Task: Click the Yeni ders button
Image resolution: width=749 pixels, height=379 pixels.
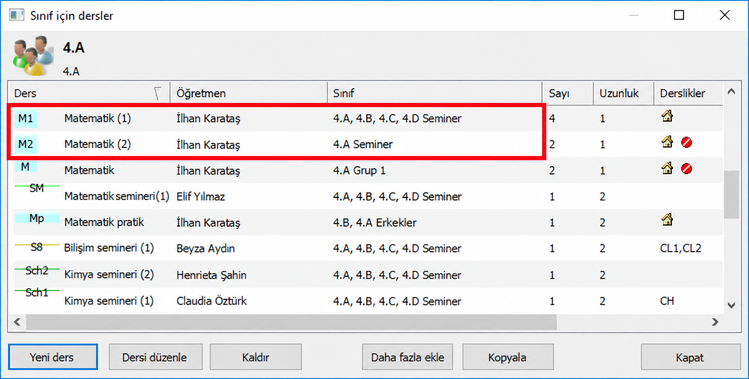Action: [53, 357]
